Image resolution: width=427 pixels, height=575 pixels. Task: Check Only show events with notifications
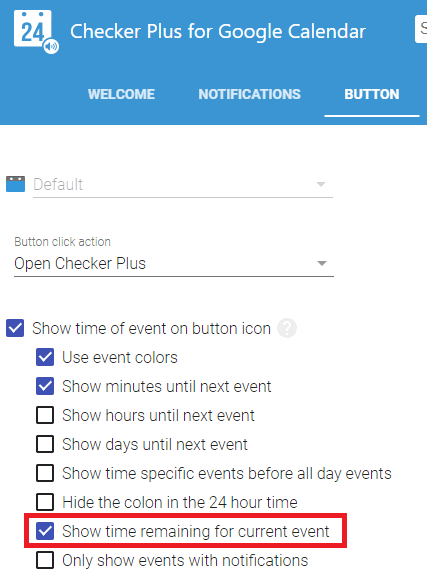point(45,560)
